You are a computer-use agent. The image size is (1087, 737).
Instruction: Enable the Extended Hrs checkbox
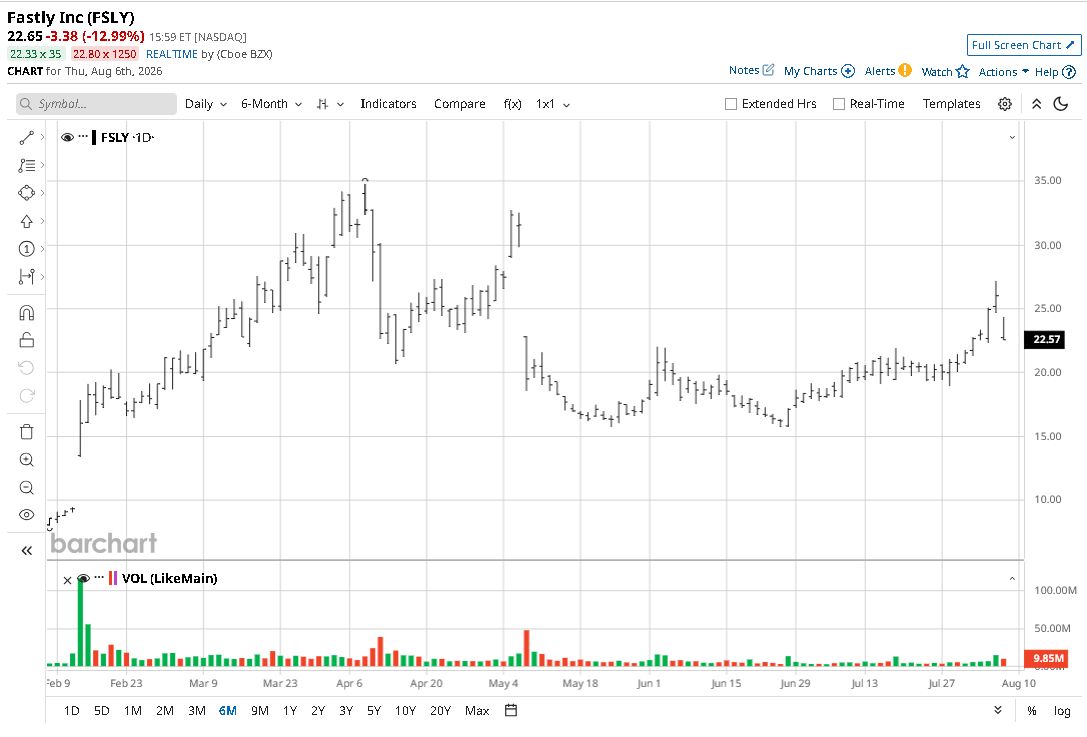tap(731, 104)
